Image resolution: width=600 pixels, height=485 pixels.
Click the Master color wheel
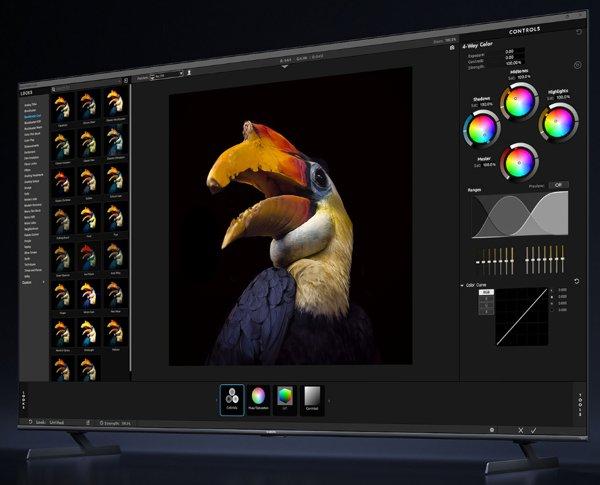519,163
